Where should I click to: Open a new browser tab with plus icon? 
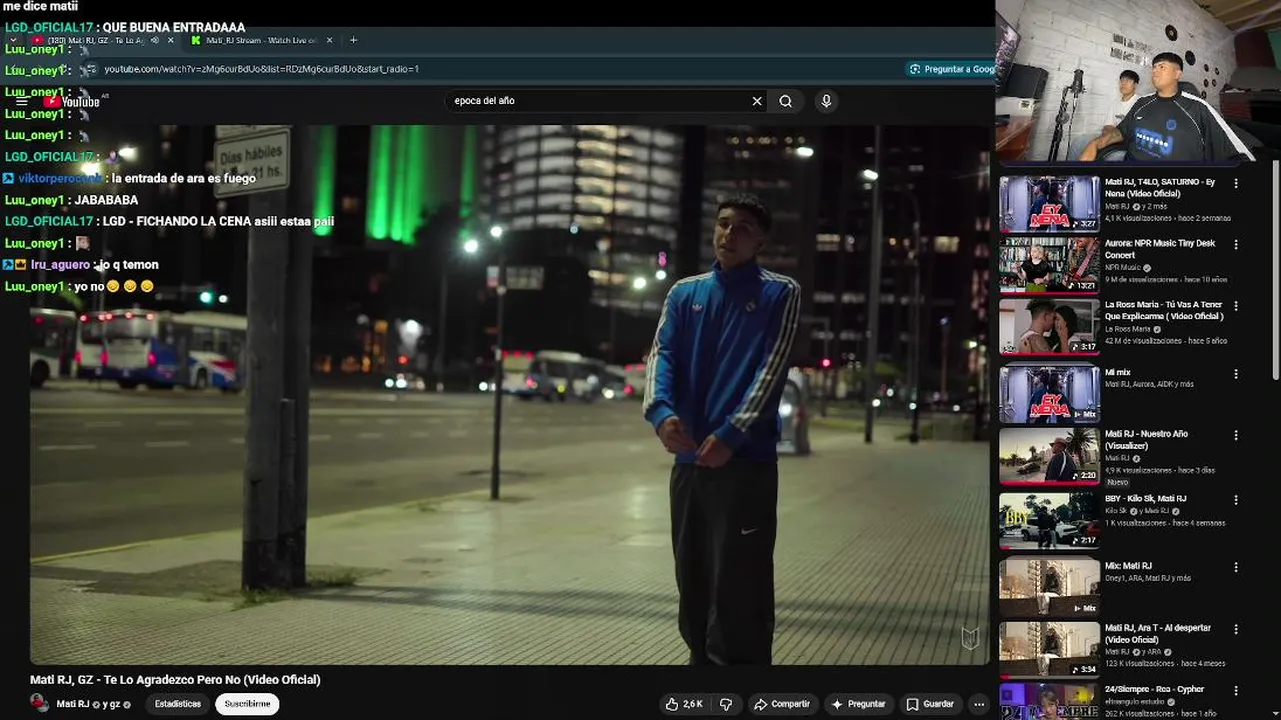(353, 40)
